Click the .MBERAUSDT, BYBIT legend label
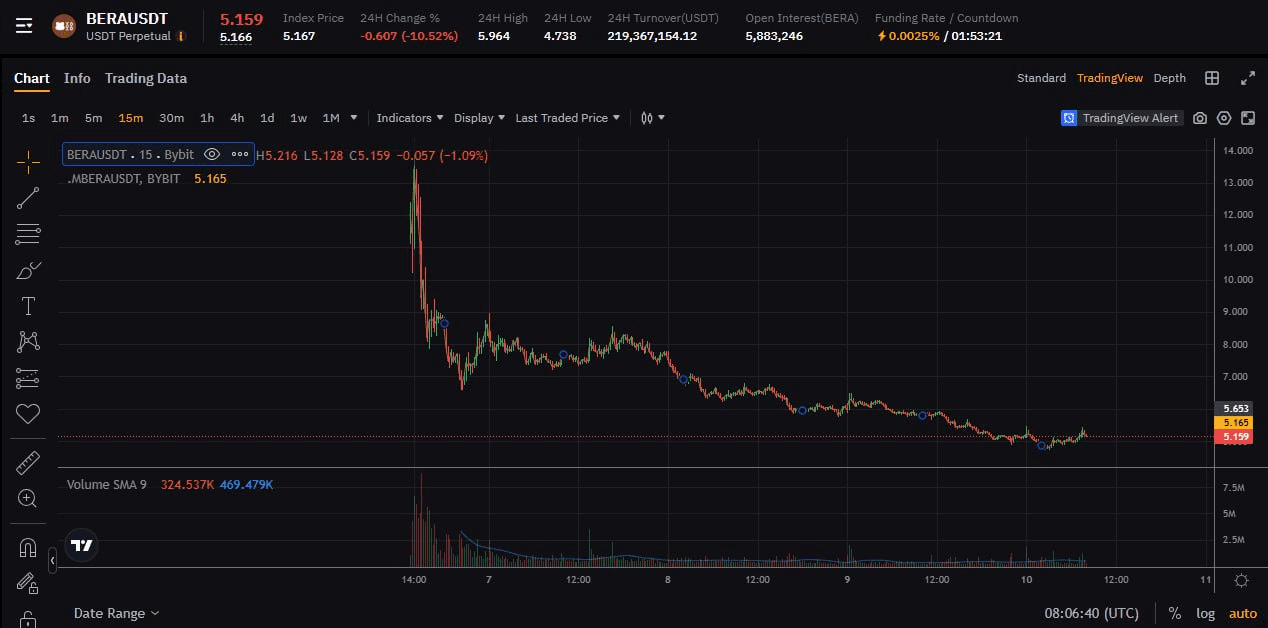Viewport: 1268px width, 628px height. 123,178
